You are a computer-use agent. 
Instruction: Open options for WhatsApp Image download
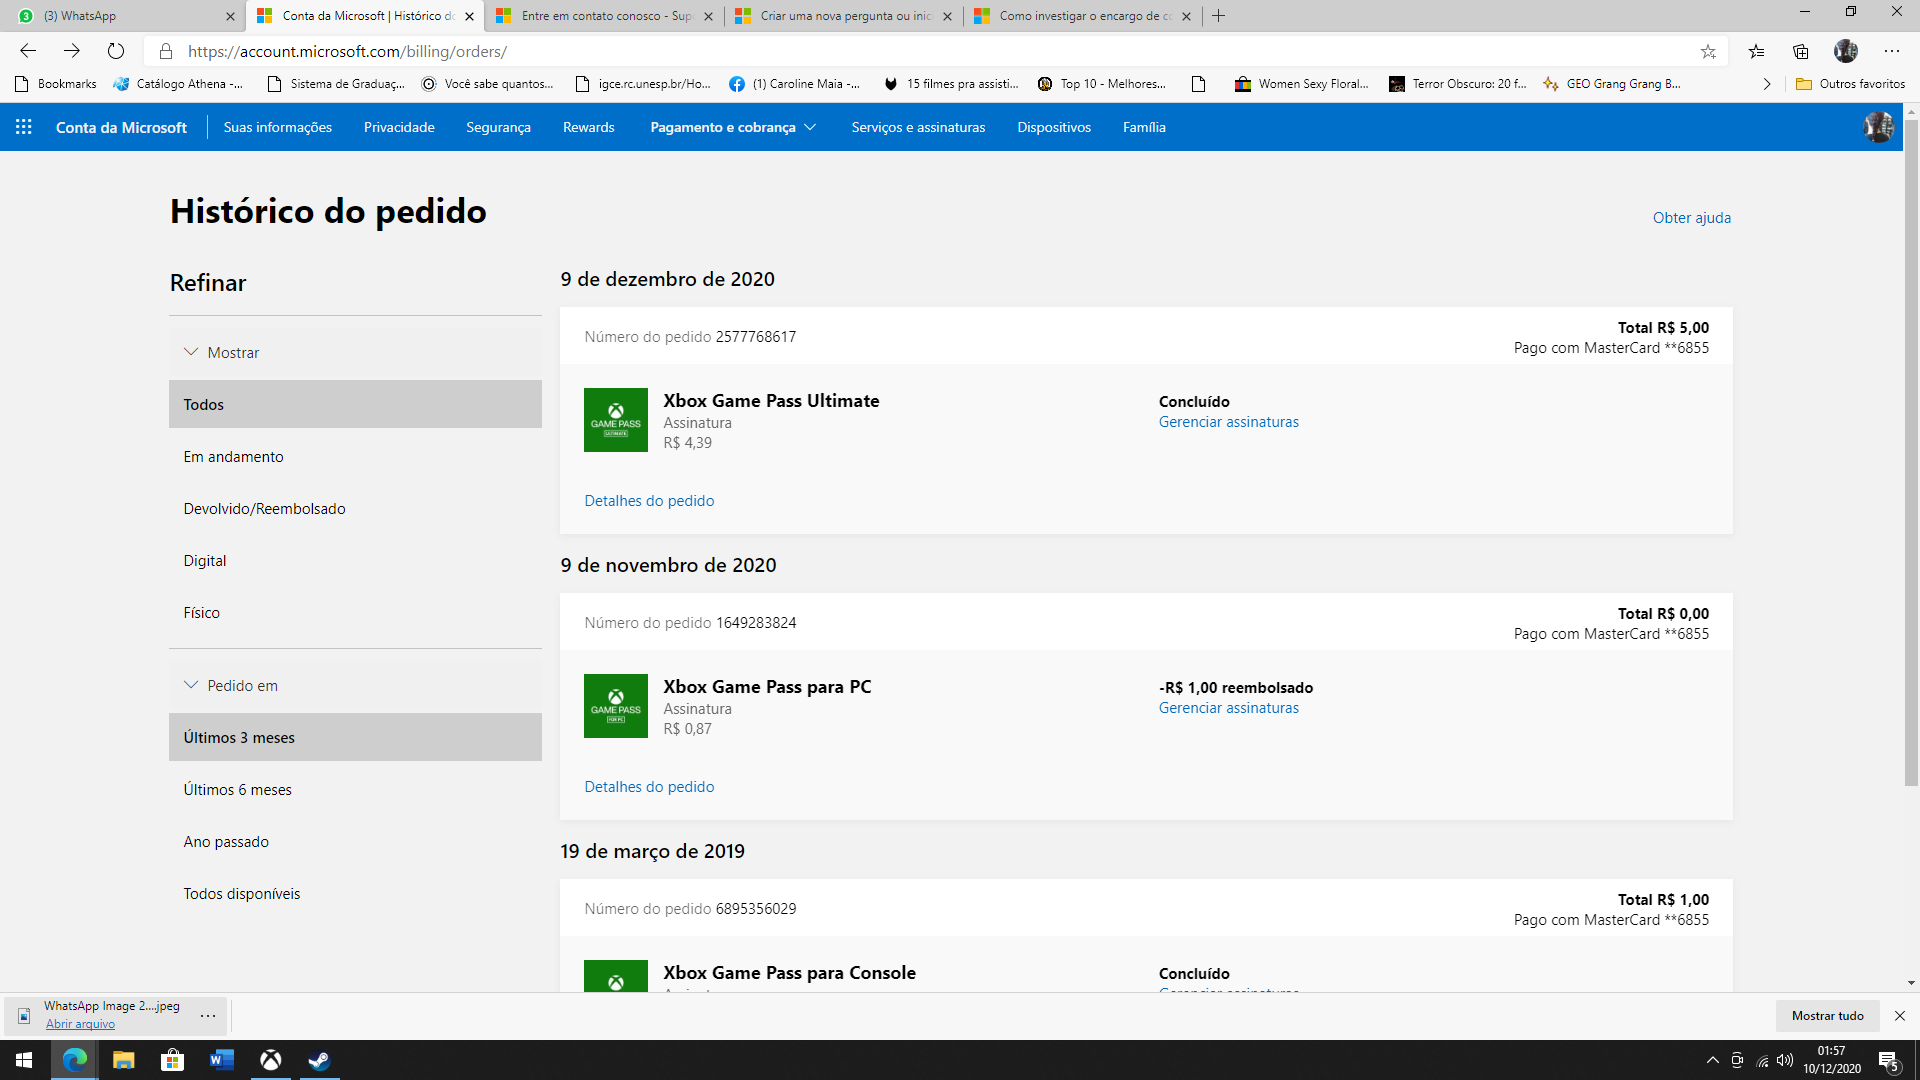point(208,1016)
